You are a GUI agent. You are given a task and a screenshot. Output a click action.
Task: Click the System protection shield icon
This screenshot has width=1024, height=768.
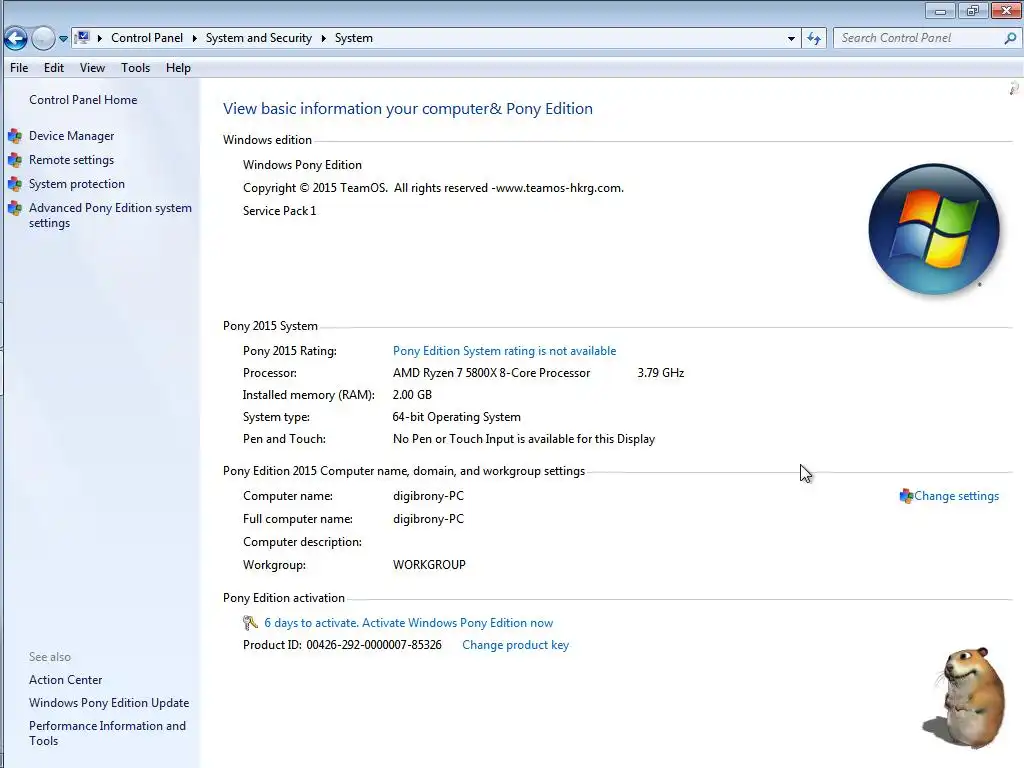(15, 184)
